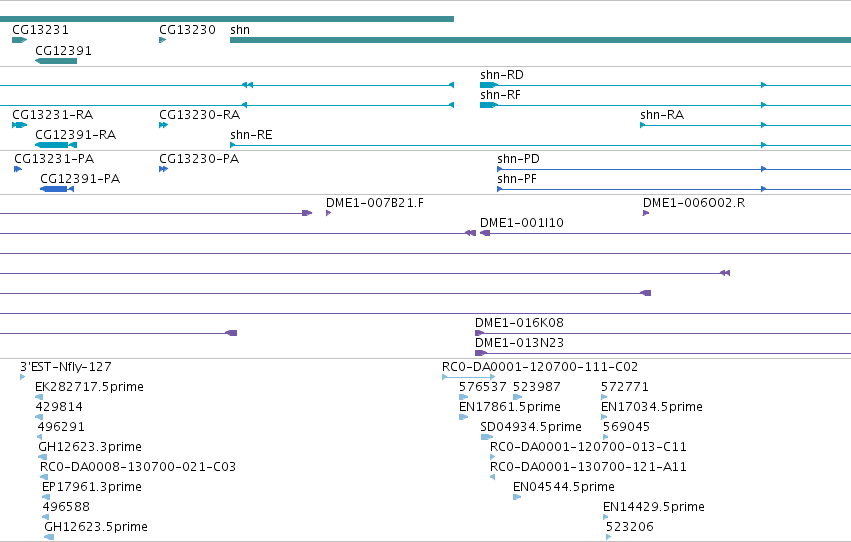Select the RC0-DA0001-120700-013-C11 label
Image resolution: width=851 pixels, height=542 pixels.
pos(588,447)
